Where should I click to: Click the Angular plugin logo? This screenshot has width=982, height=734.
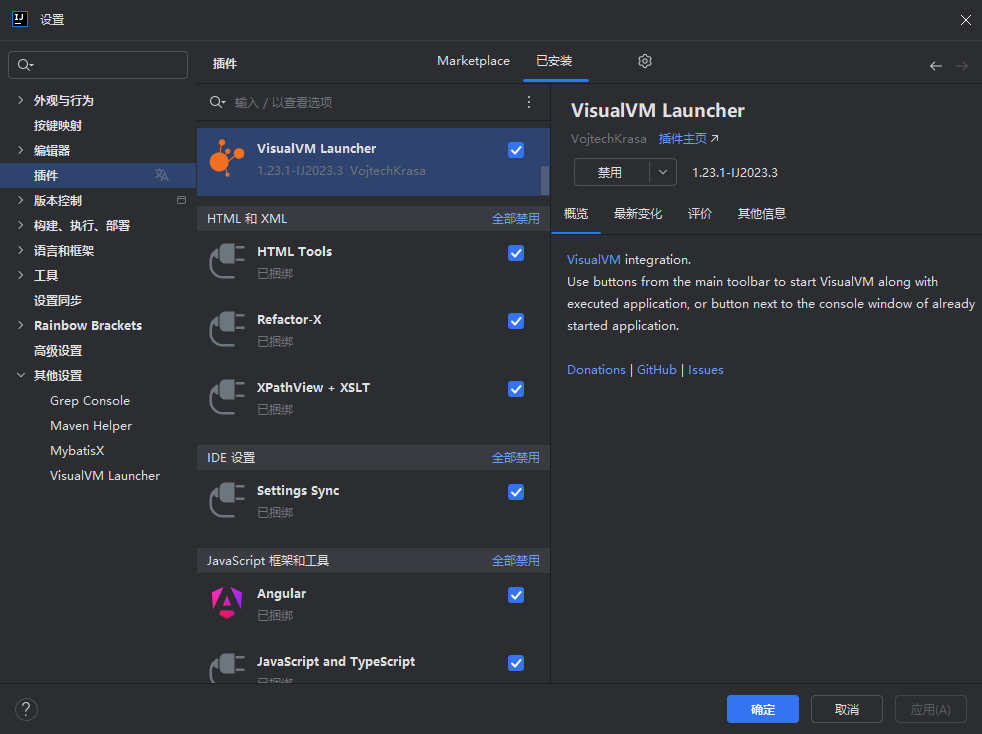[x=227, y=603]
